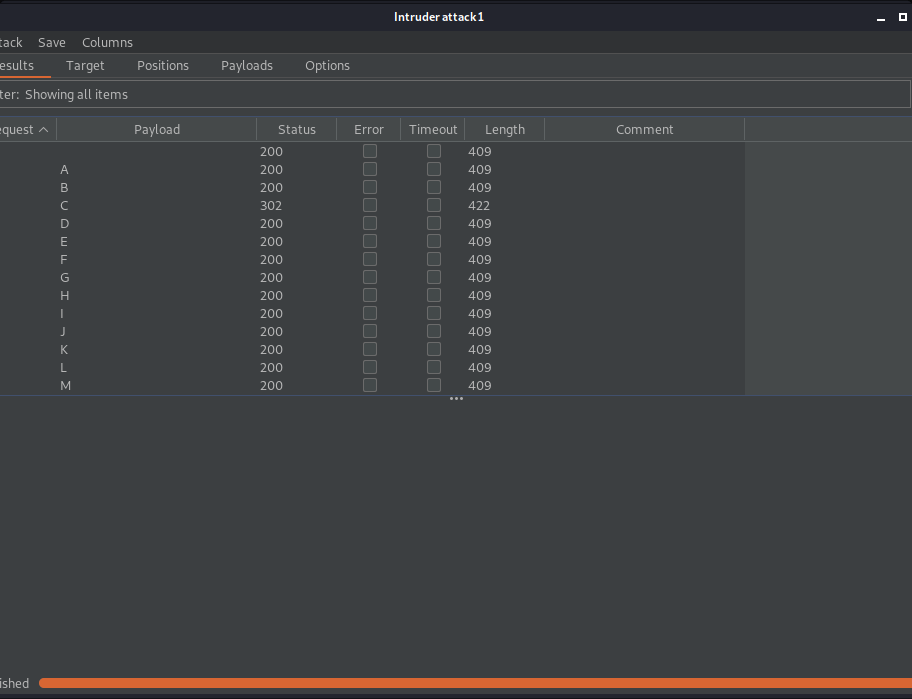Select the row with payload E

click(x=372, y=241)
